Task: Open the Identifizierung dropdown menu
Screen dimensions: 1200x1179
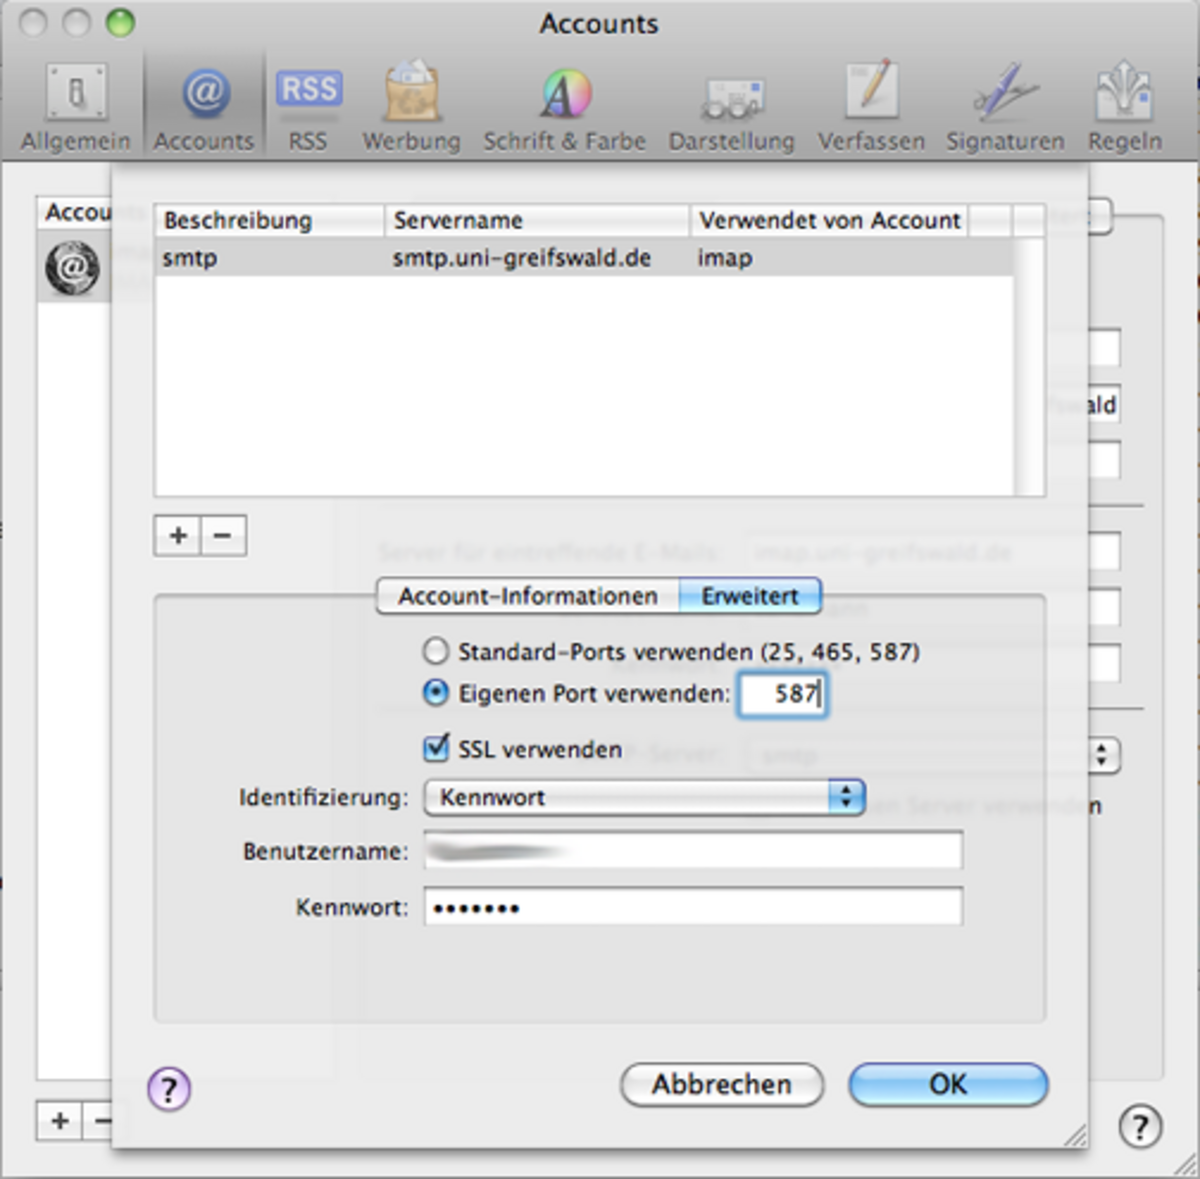Action: [644, 797]
